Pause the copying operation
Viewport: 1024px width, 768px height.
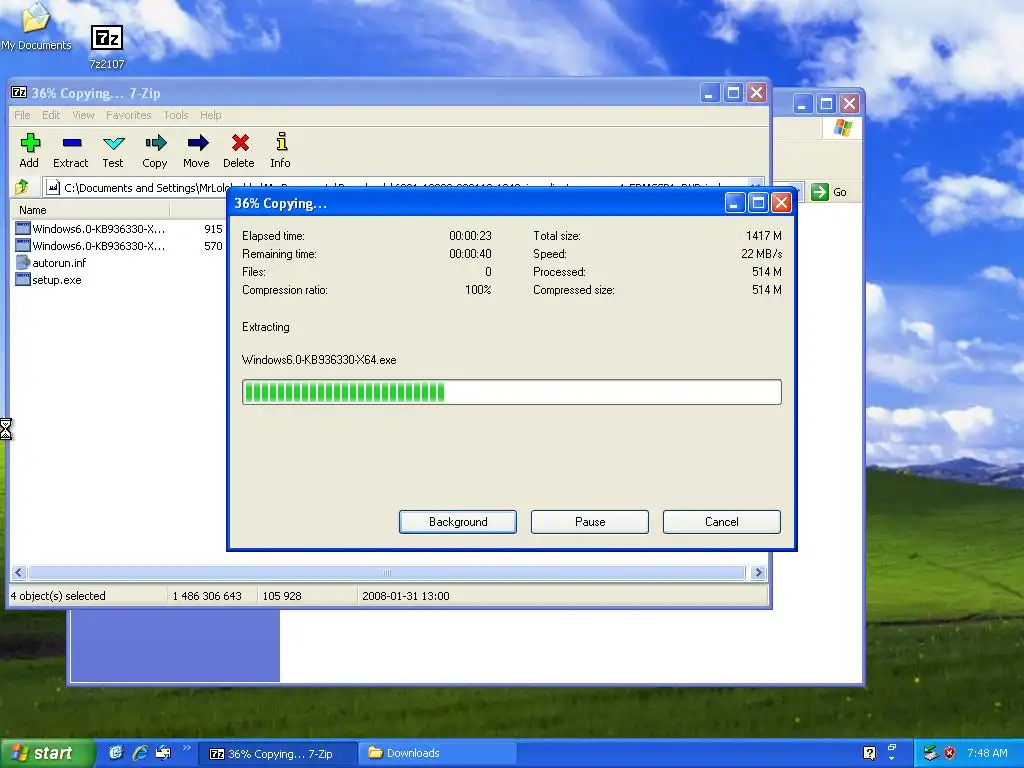point(590,522)
